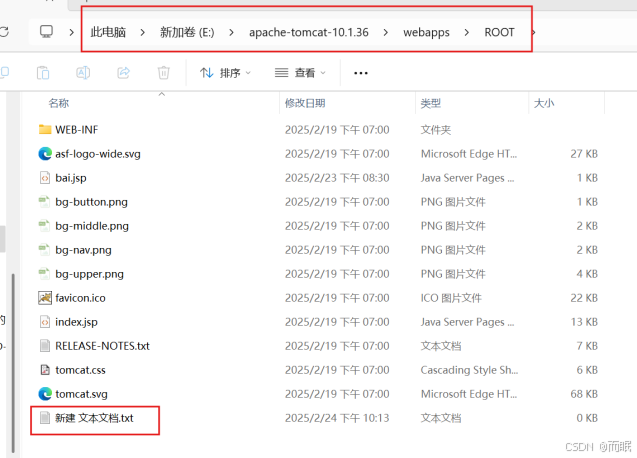Expand the chevron after 新加卷 (E:)
The image size is (637, 458).
coord(231,32)
